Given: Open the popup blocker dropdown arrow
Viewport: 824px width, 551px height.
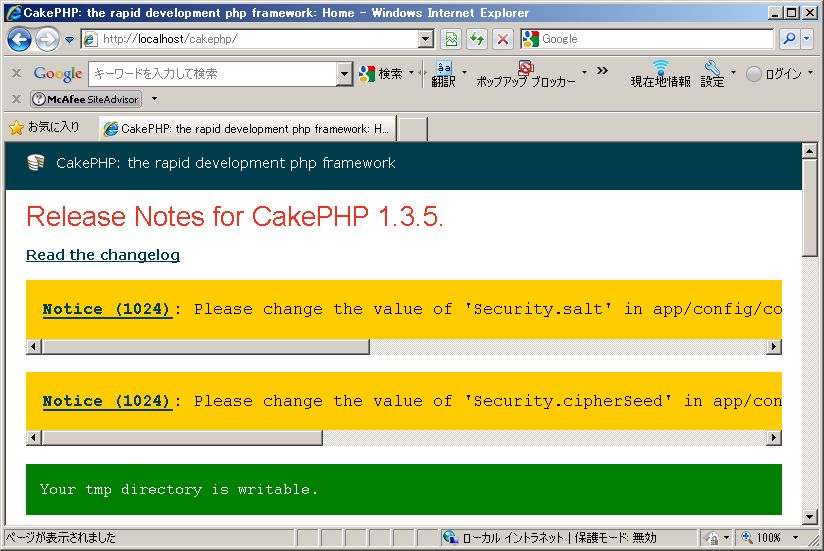Looking at the screenshot, I should (x=584, y=72).
